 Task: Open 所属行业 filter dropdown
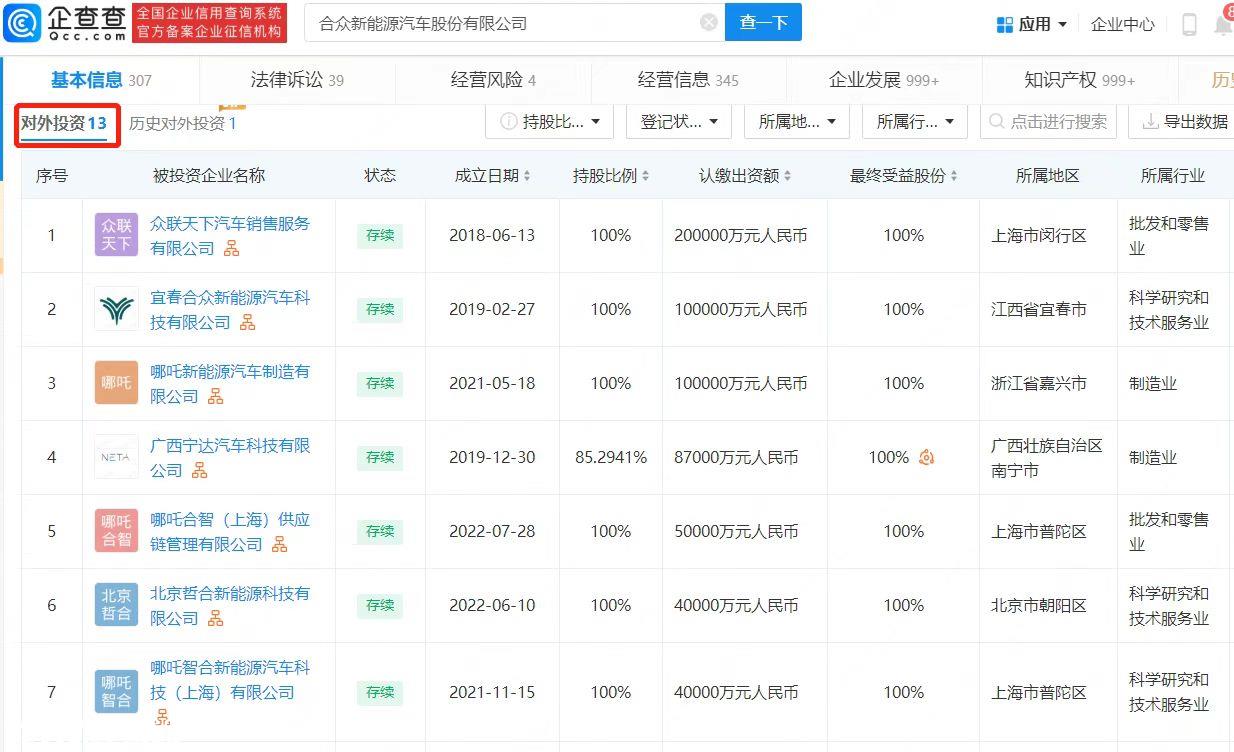[x=915, y=122]
